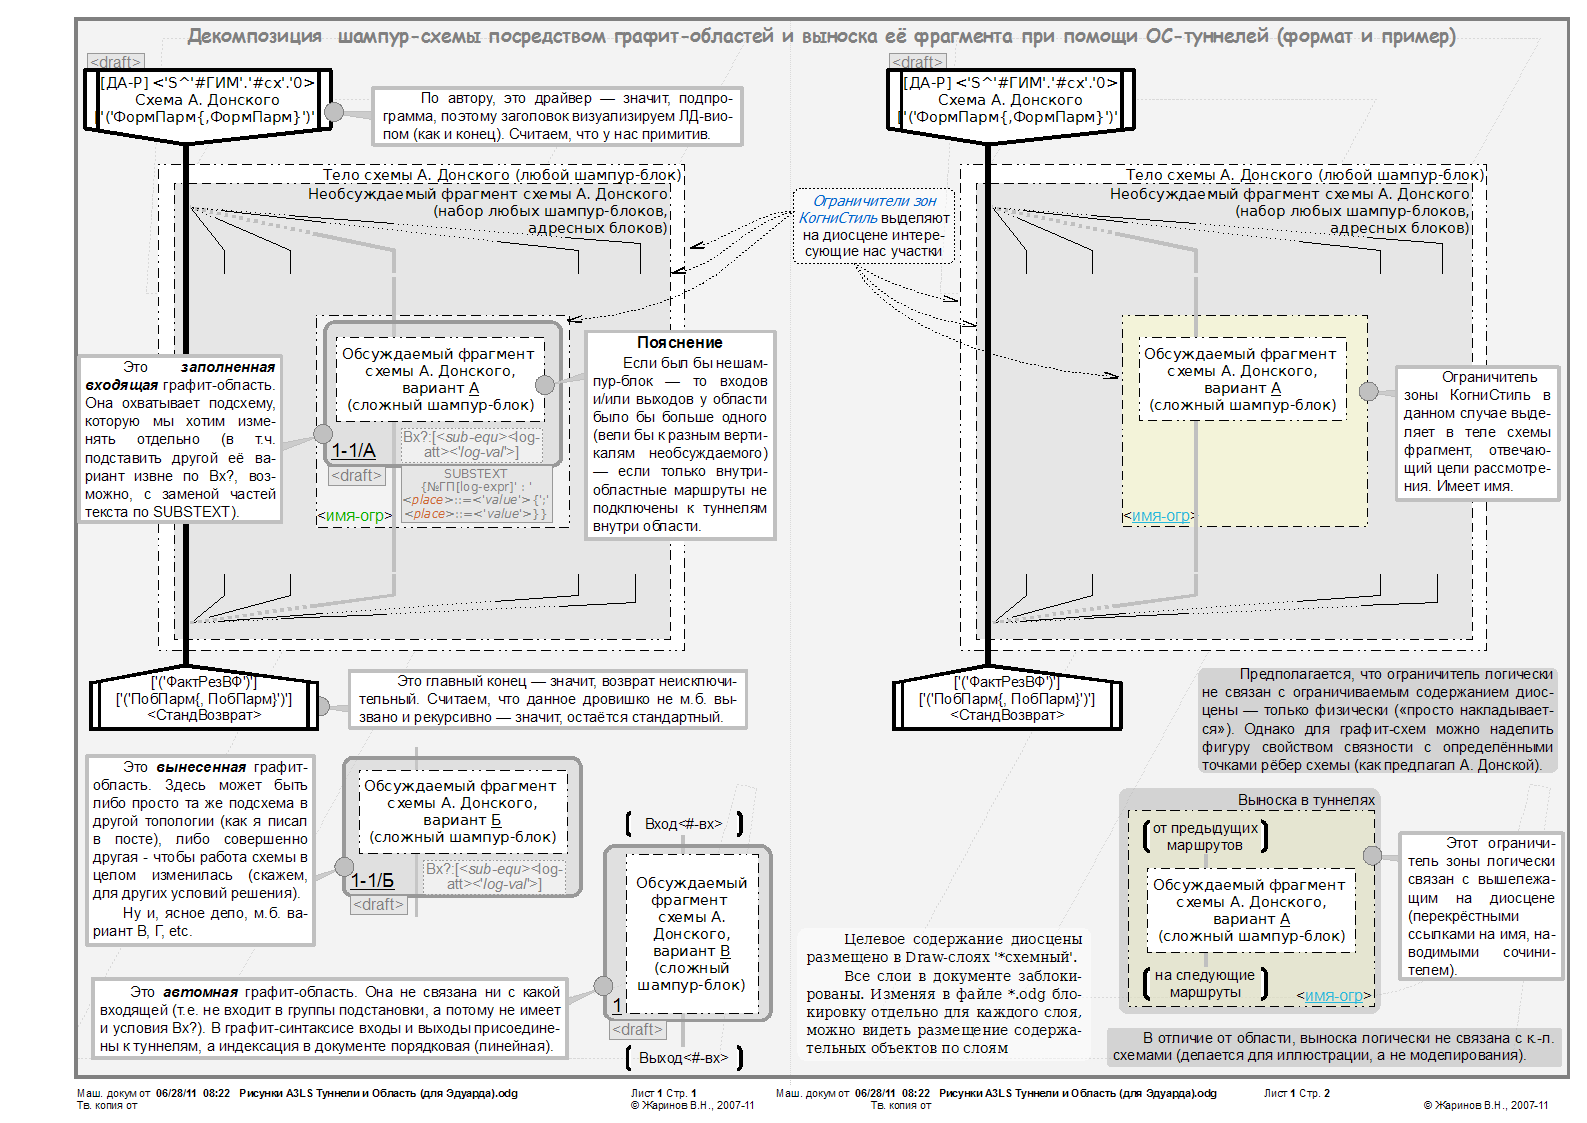Image resolution: width=1587 pixels, height=1123 pixels.
Task: Click the draft tag under the autonomous block
Action: pyautogui.click(x=637, y=1029)
